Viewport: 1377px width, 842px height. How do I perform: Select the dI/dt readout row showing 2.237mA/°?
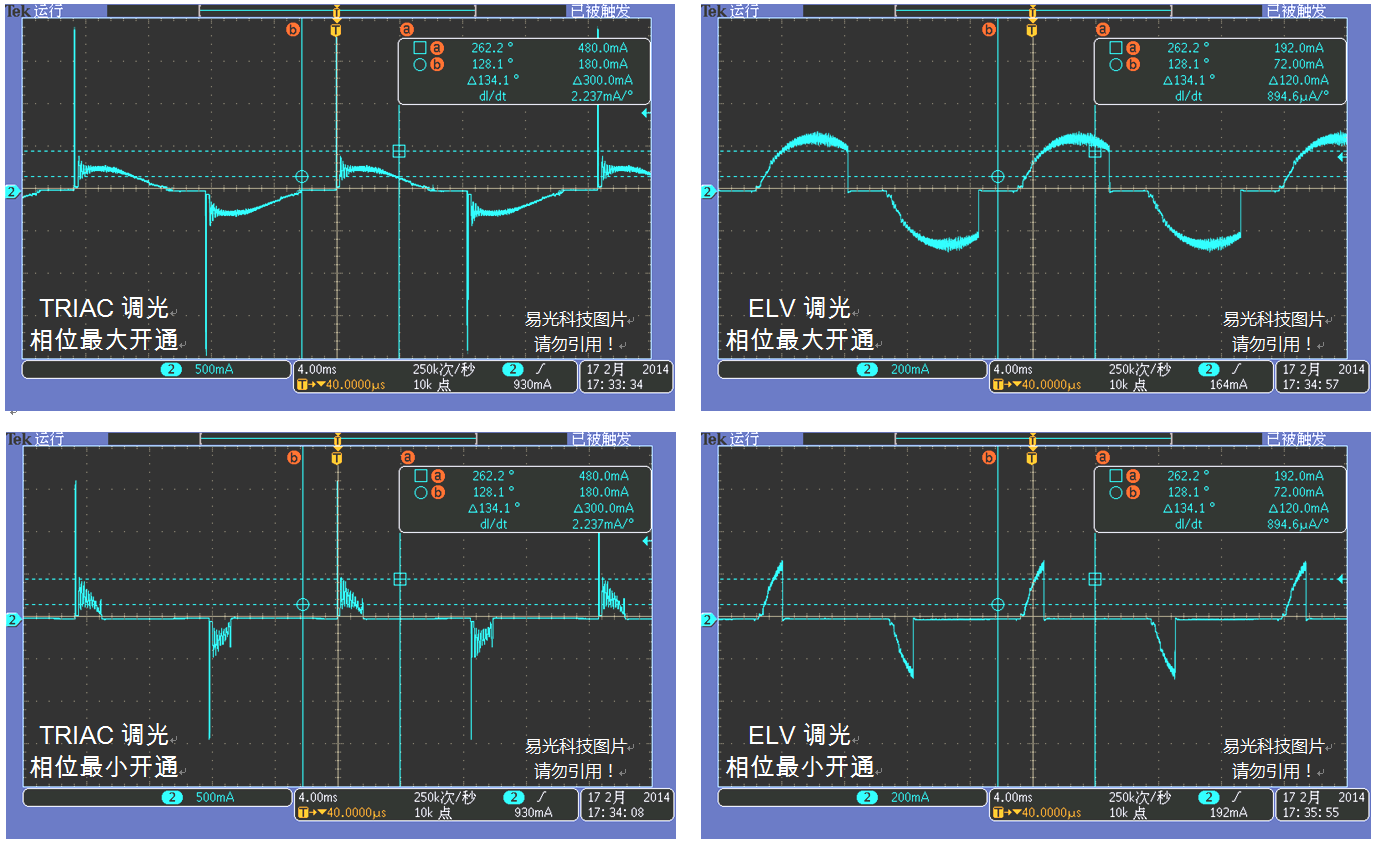550,94
